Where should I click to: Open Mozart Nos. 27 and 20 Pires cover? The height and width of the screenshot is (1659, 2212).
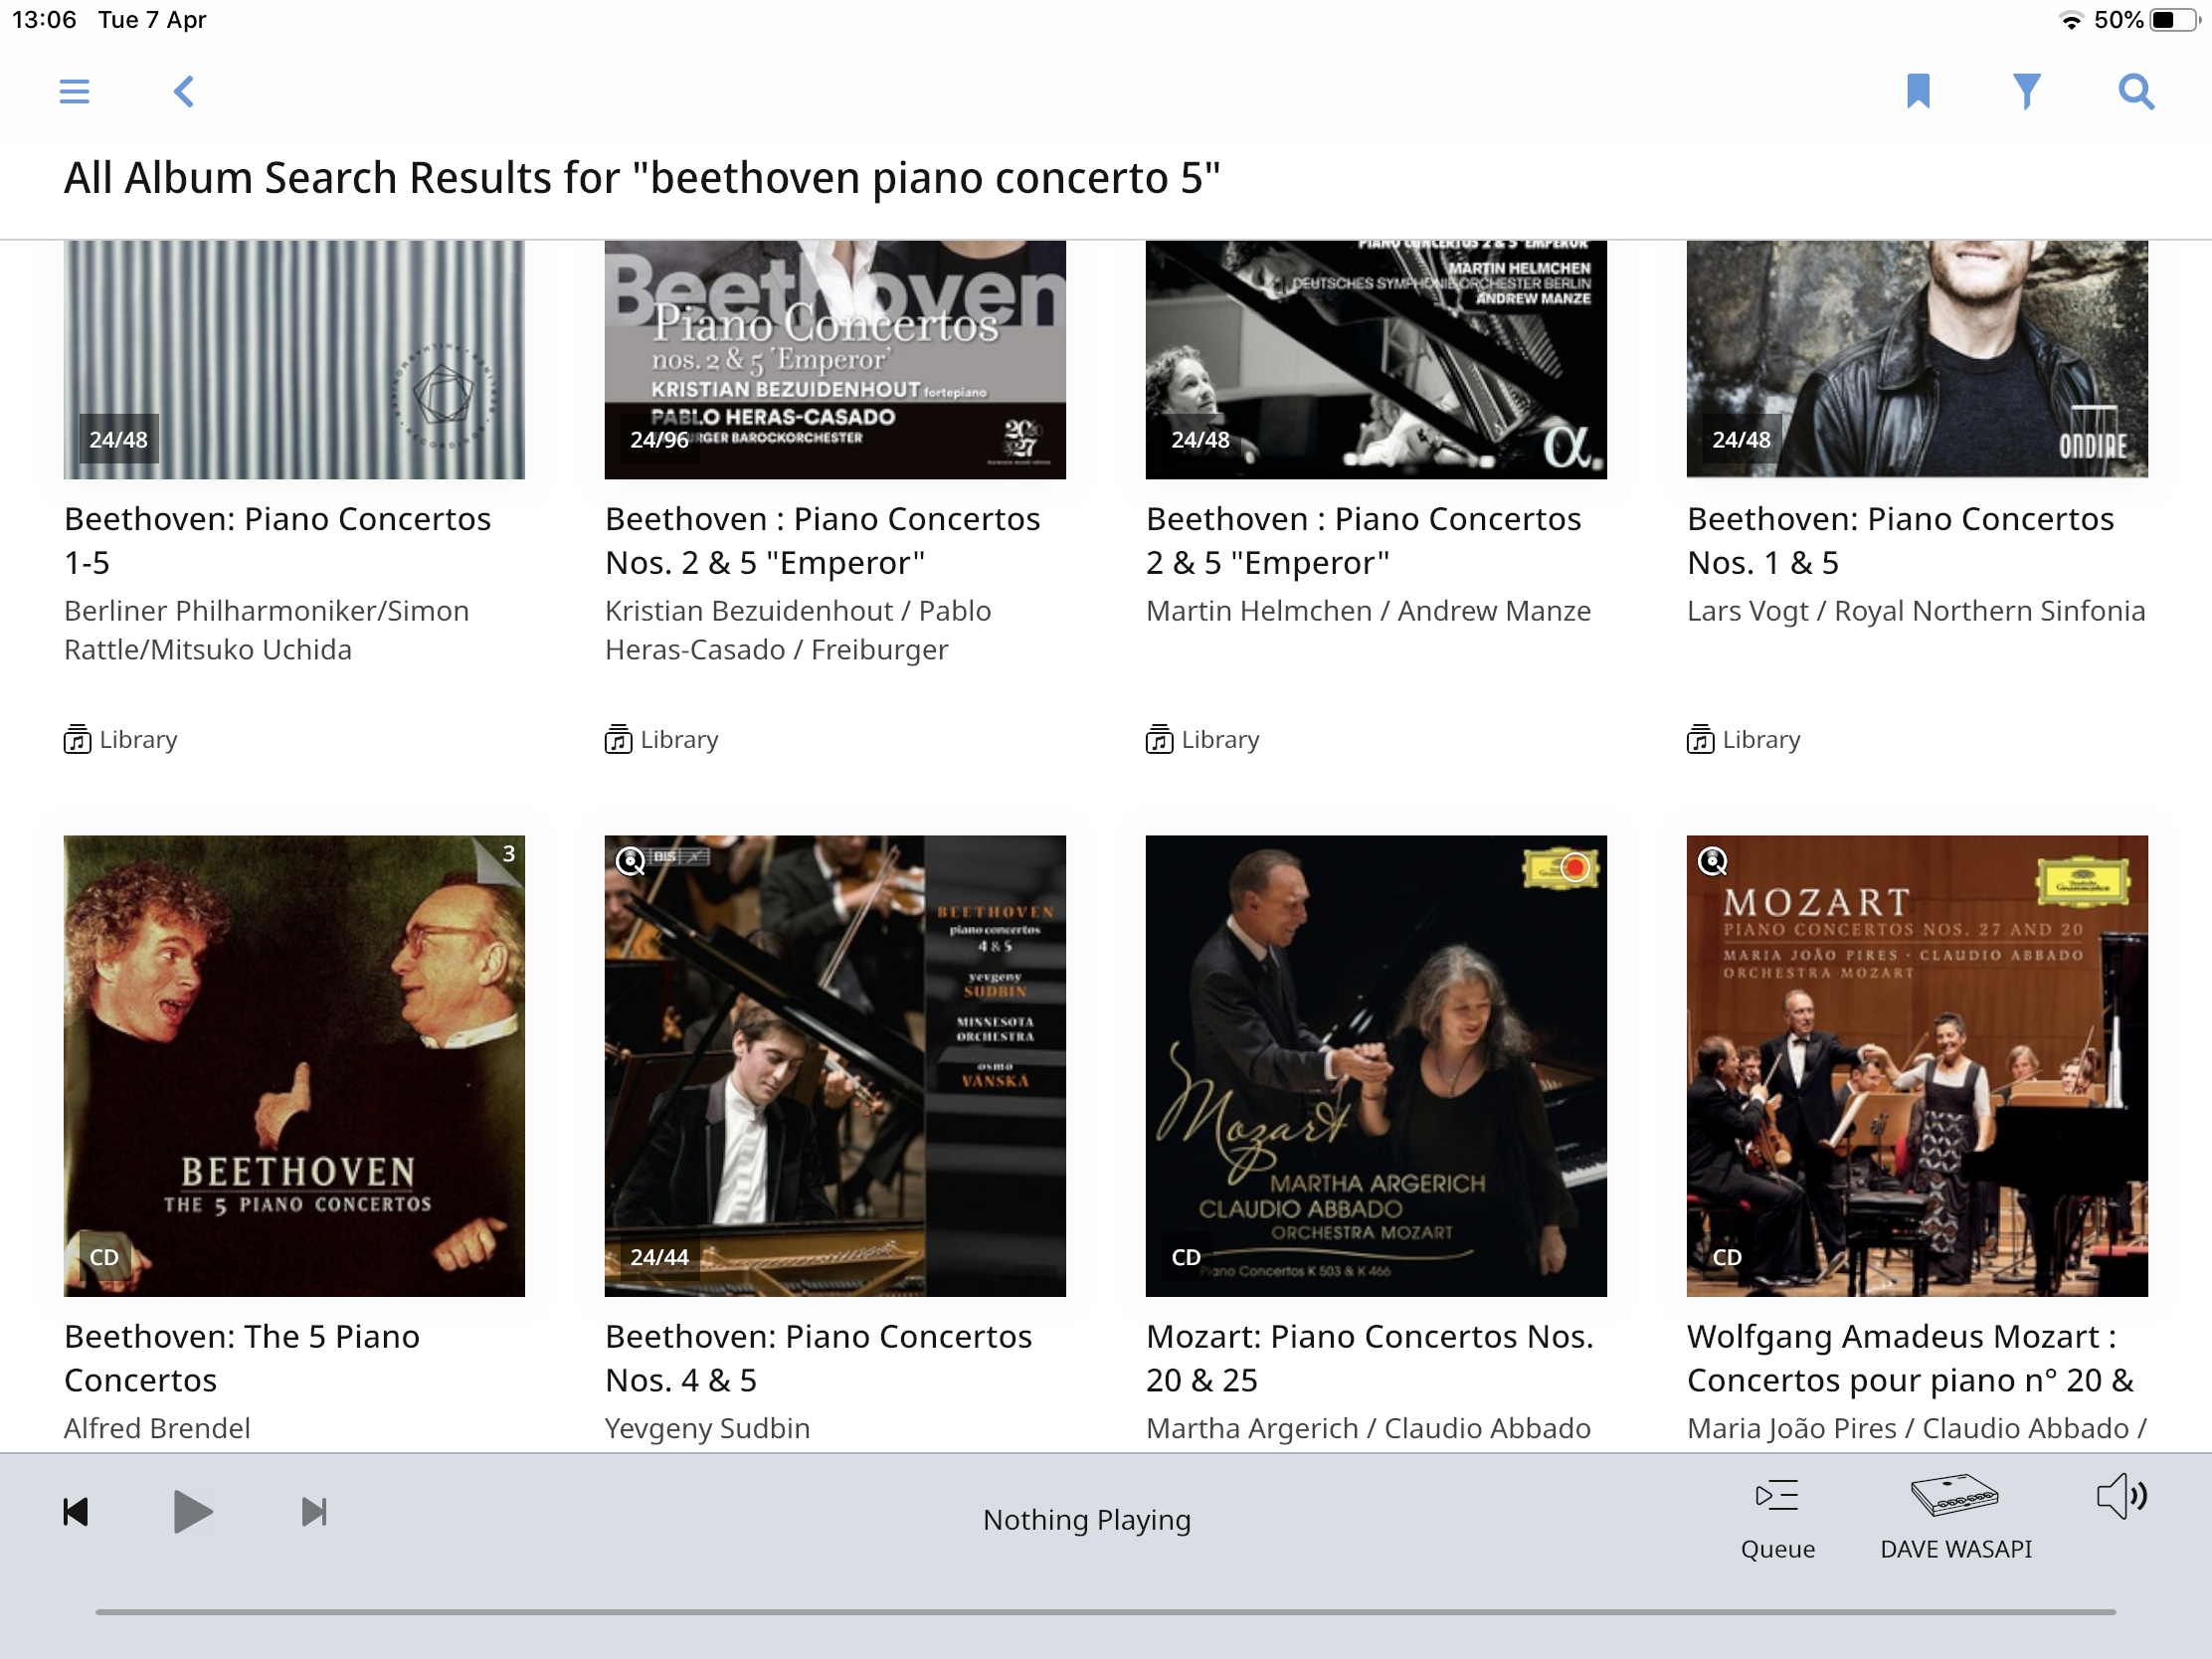(1917, 1066)
